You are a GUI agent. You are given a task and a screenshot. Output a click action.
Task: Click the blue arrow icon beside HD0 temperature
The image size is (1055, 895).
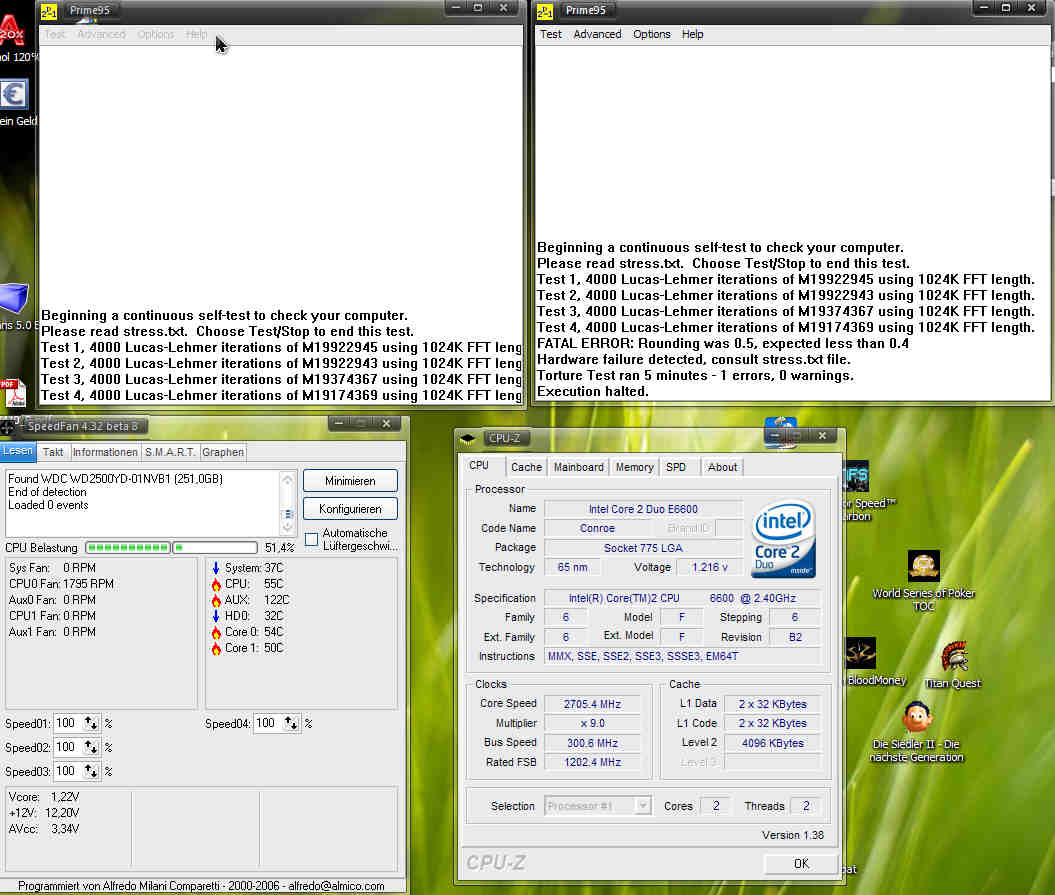click(216, 616)
